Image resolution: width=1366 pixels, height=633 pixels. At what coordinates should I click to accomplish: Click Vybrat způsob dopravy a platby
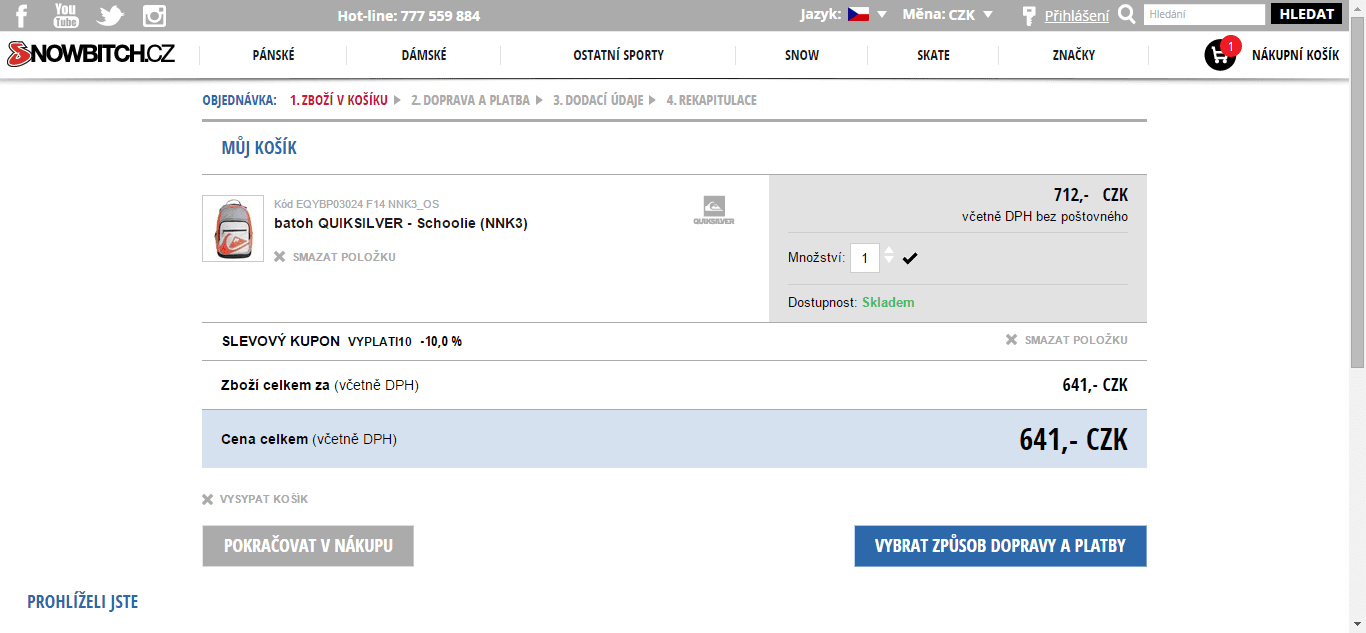point(1000,546)
